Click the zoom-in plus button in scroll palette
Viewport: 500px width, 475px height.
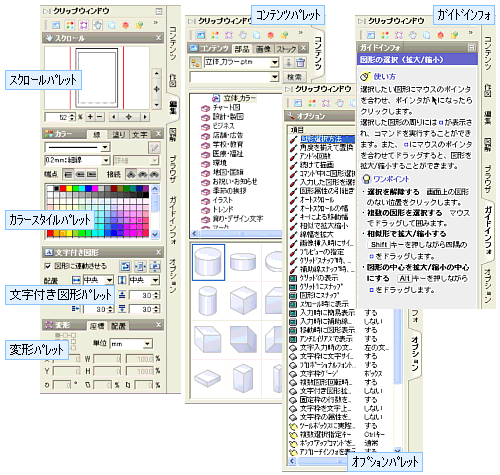(x=90, y=117)
